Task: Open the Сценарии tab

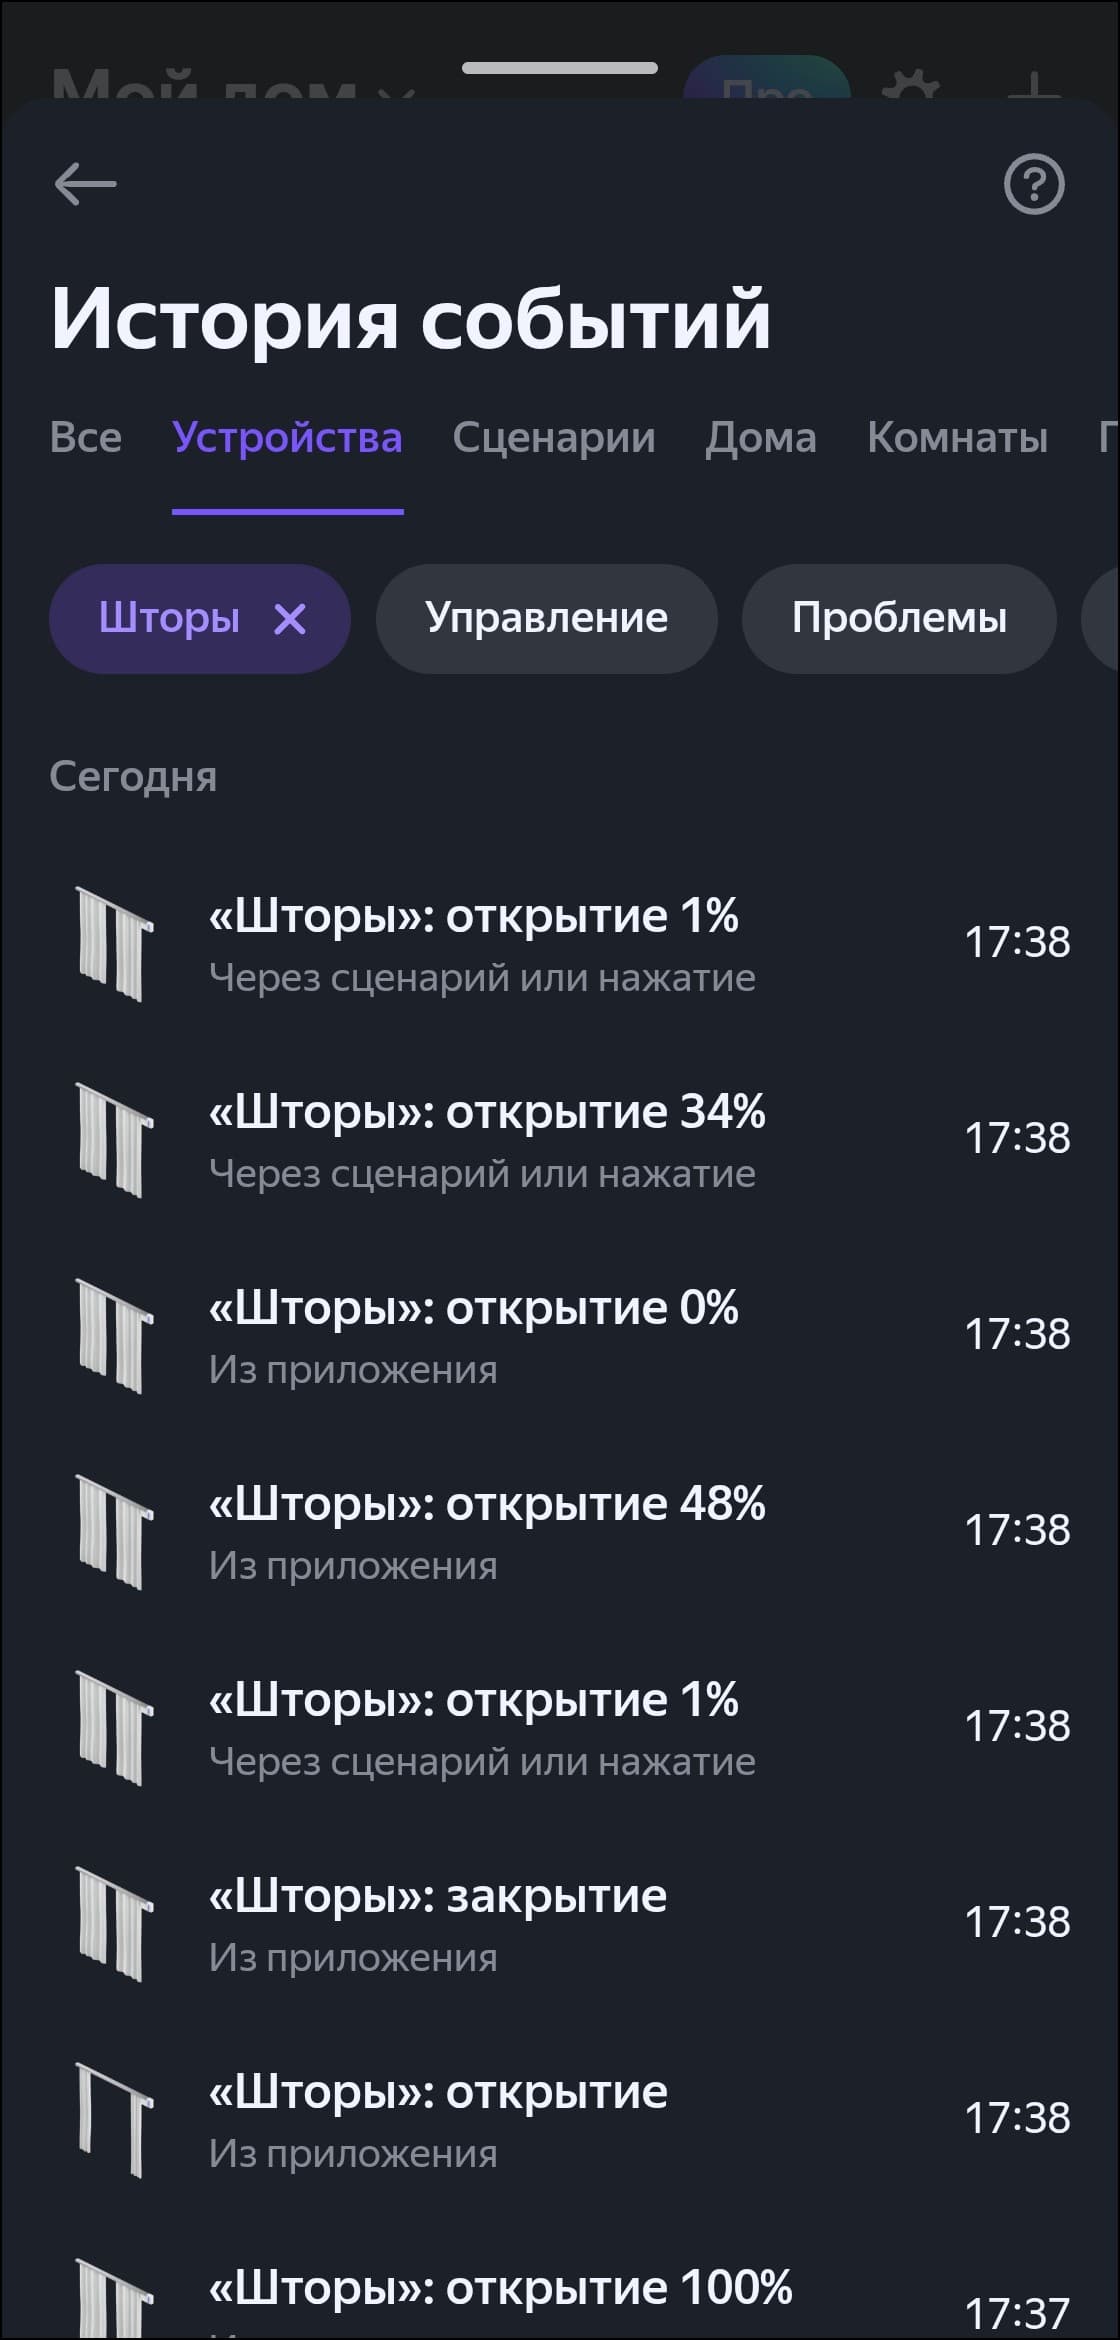Action: click(554, 438)
